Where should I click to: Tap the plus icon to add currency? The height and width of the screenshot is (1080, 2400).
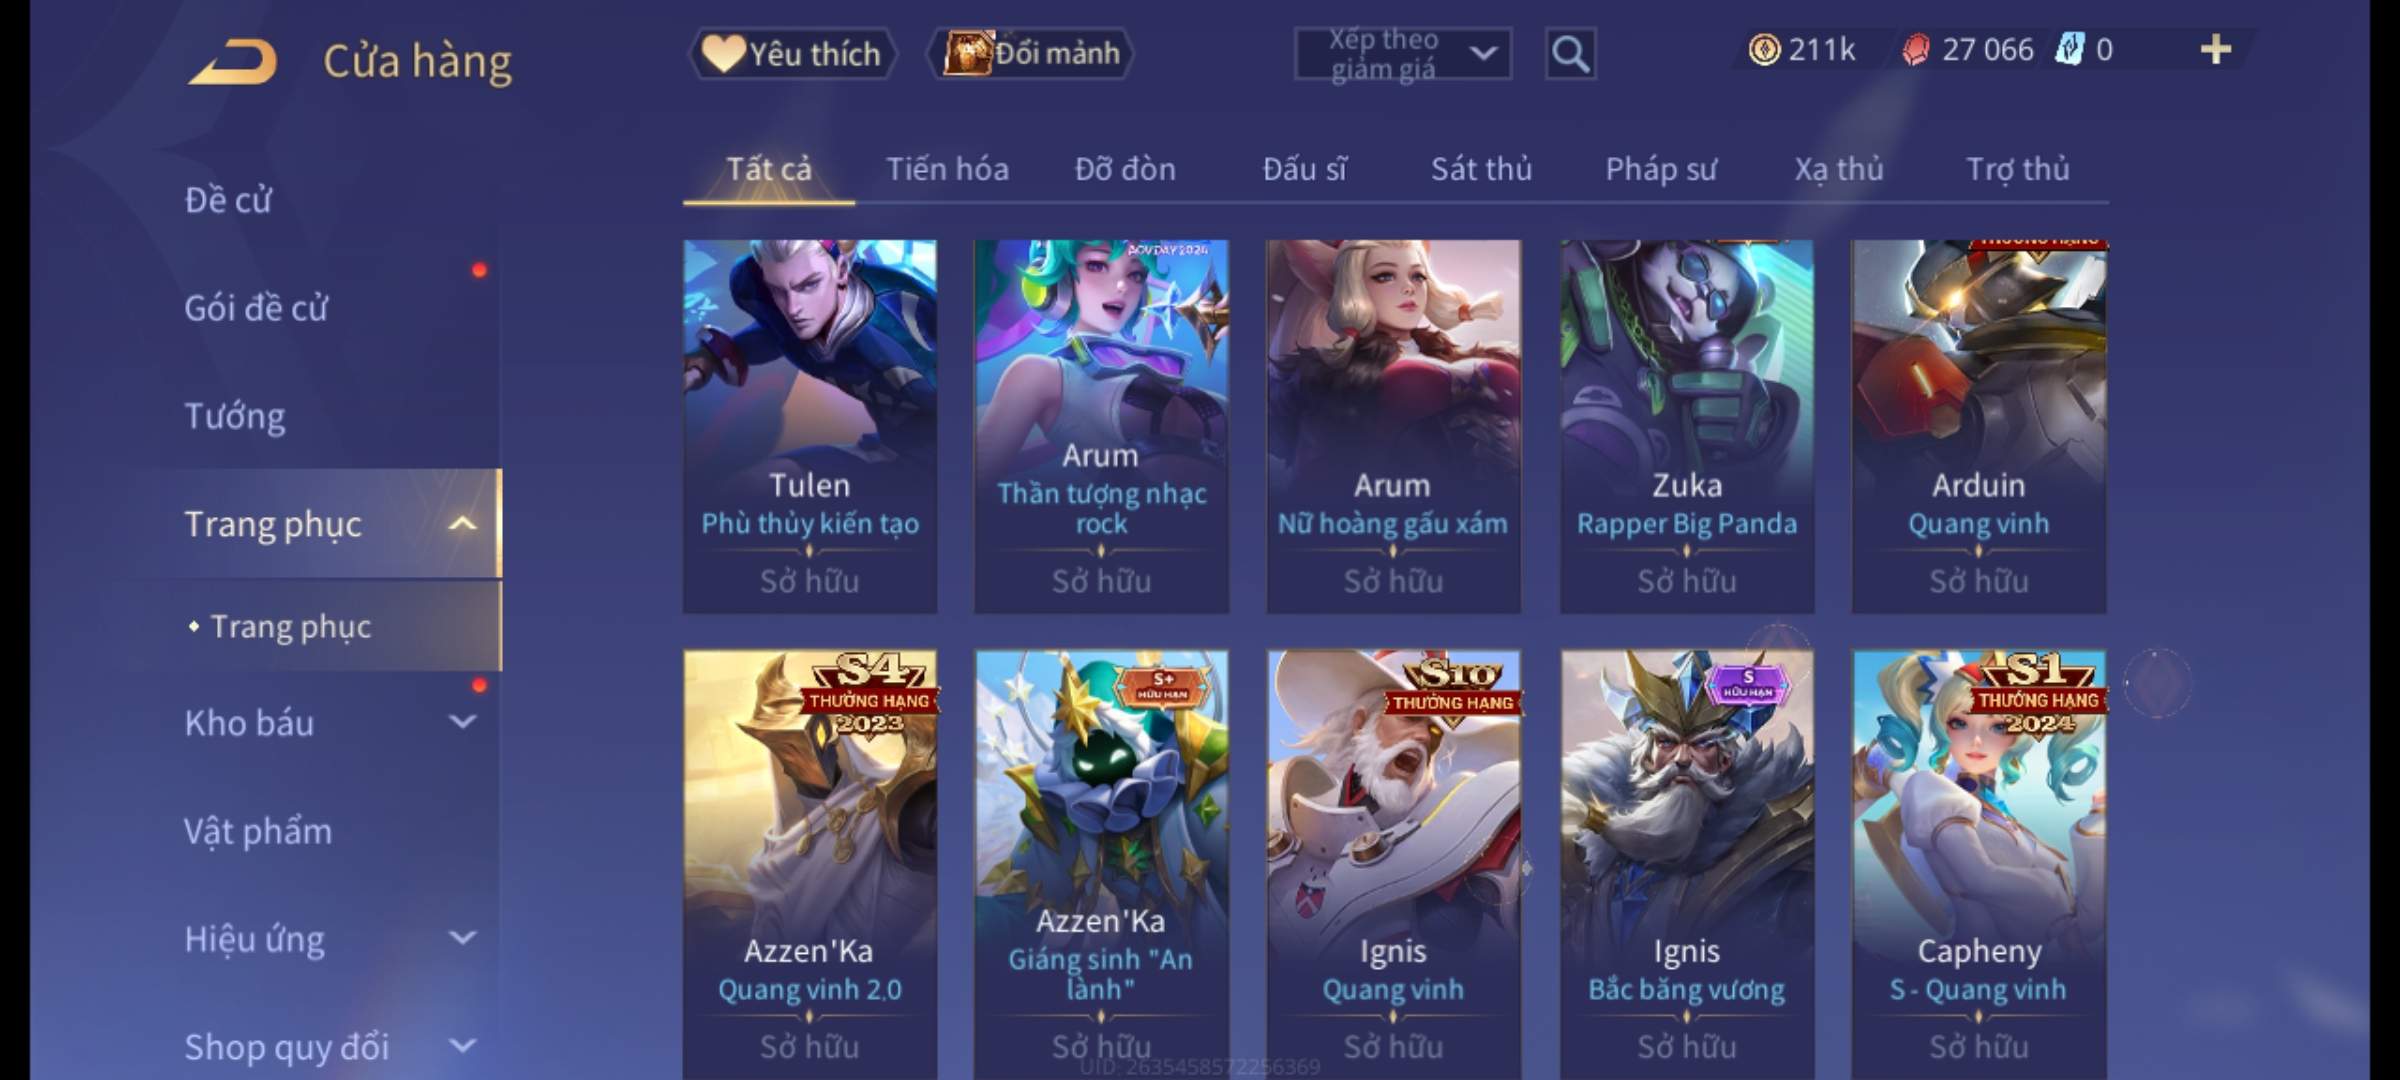coord(2216,49)
